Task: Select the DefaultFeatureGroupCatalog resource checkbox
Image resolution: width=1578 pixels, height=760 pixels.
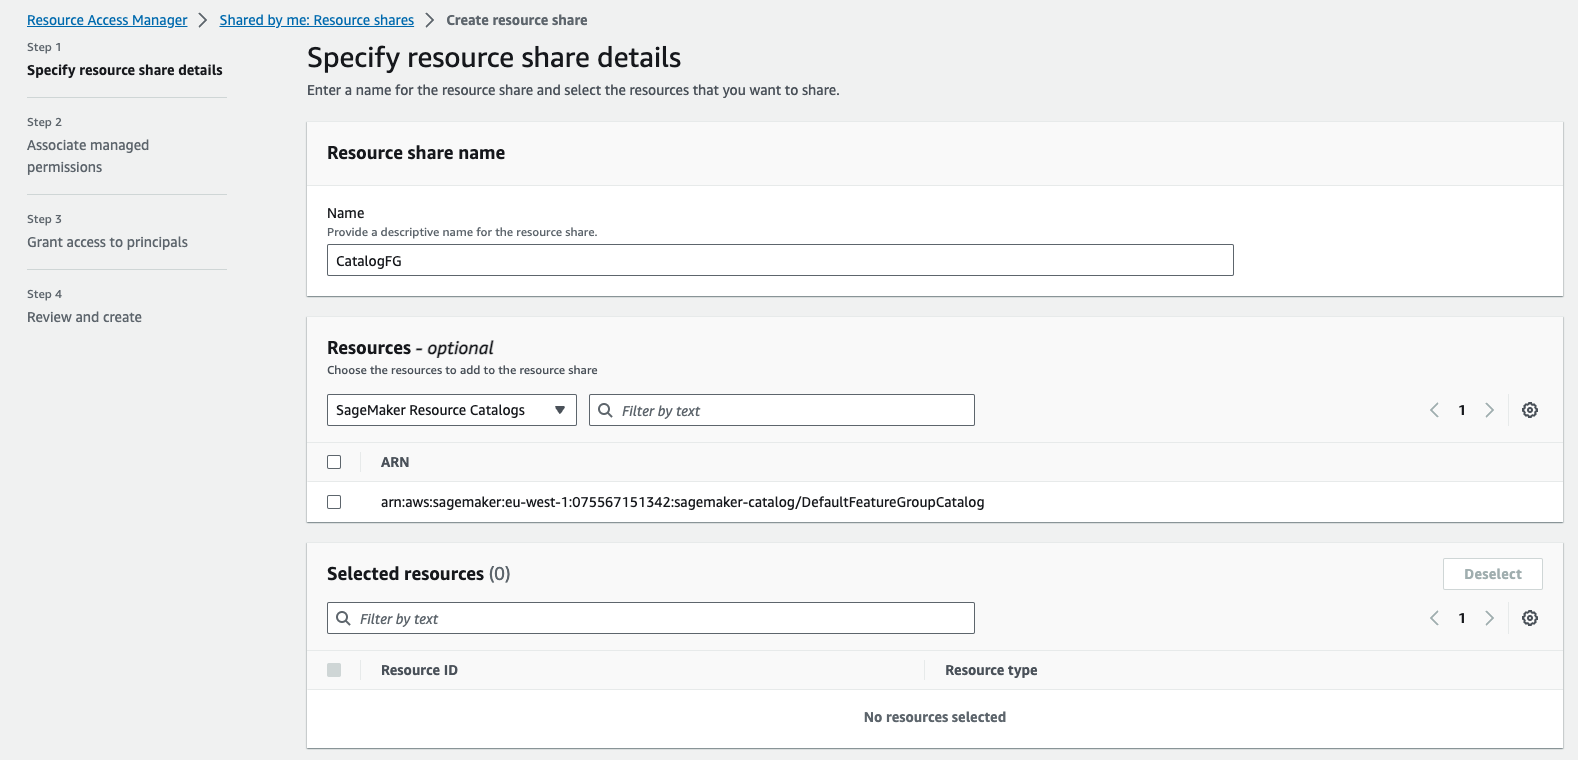Action: [334, 502]
